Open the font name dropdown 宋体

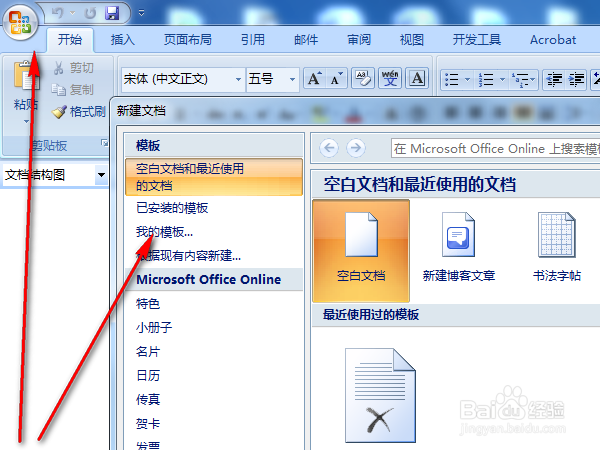click(x=238, y=79)
